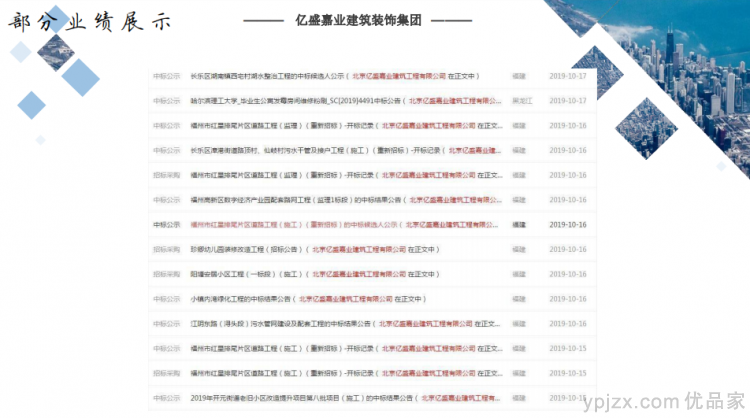Viewport: 750px width, 418px height.
Task: Click 中标公示 label in 哈尔滨理工大学 row
Action: tap(166, 101)
